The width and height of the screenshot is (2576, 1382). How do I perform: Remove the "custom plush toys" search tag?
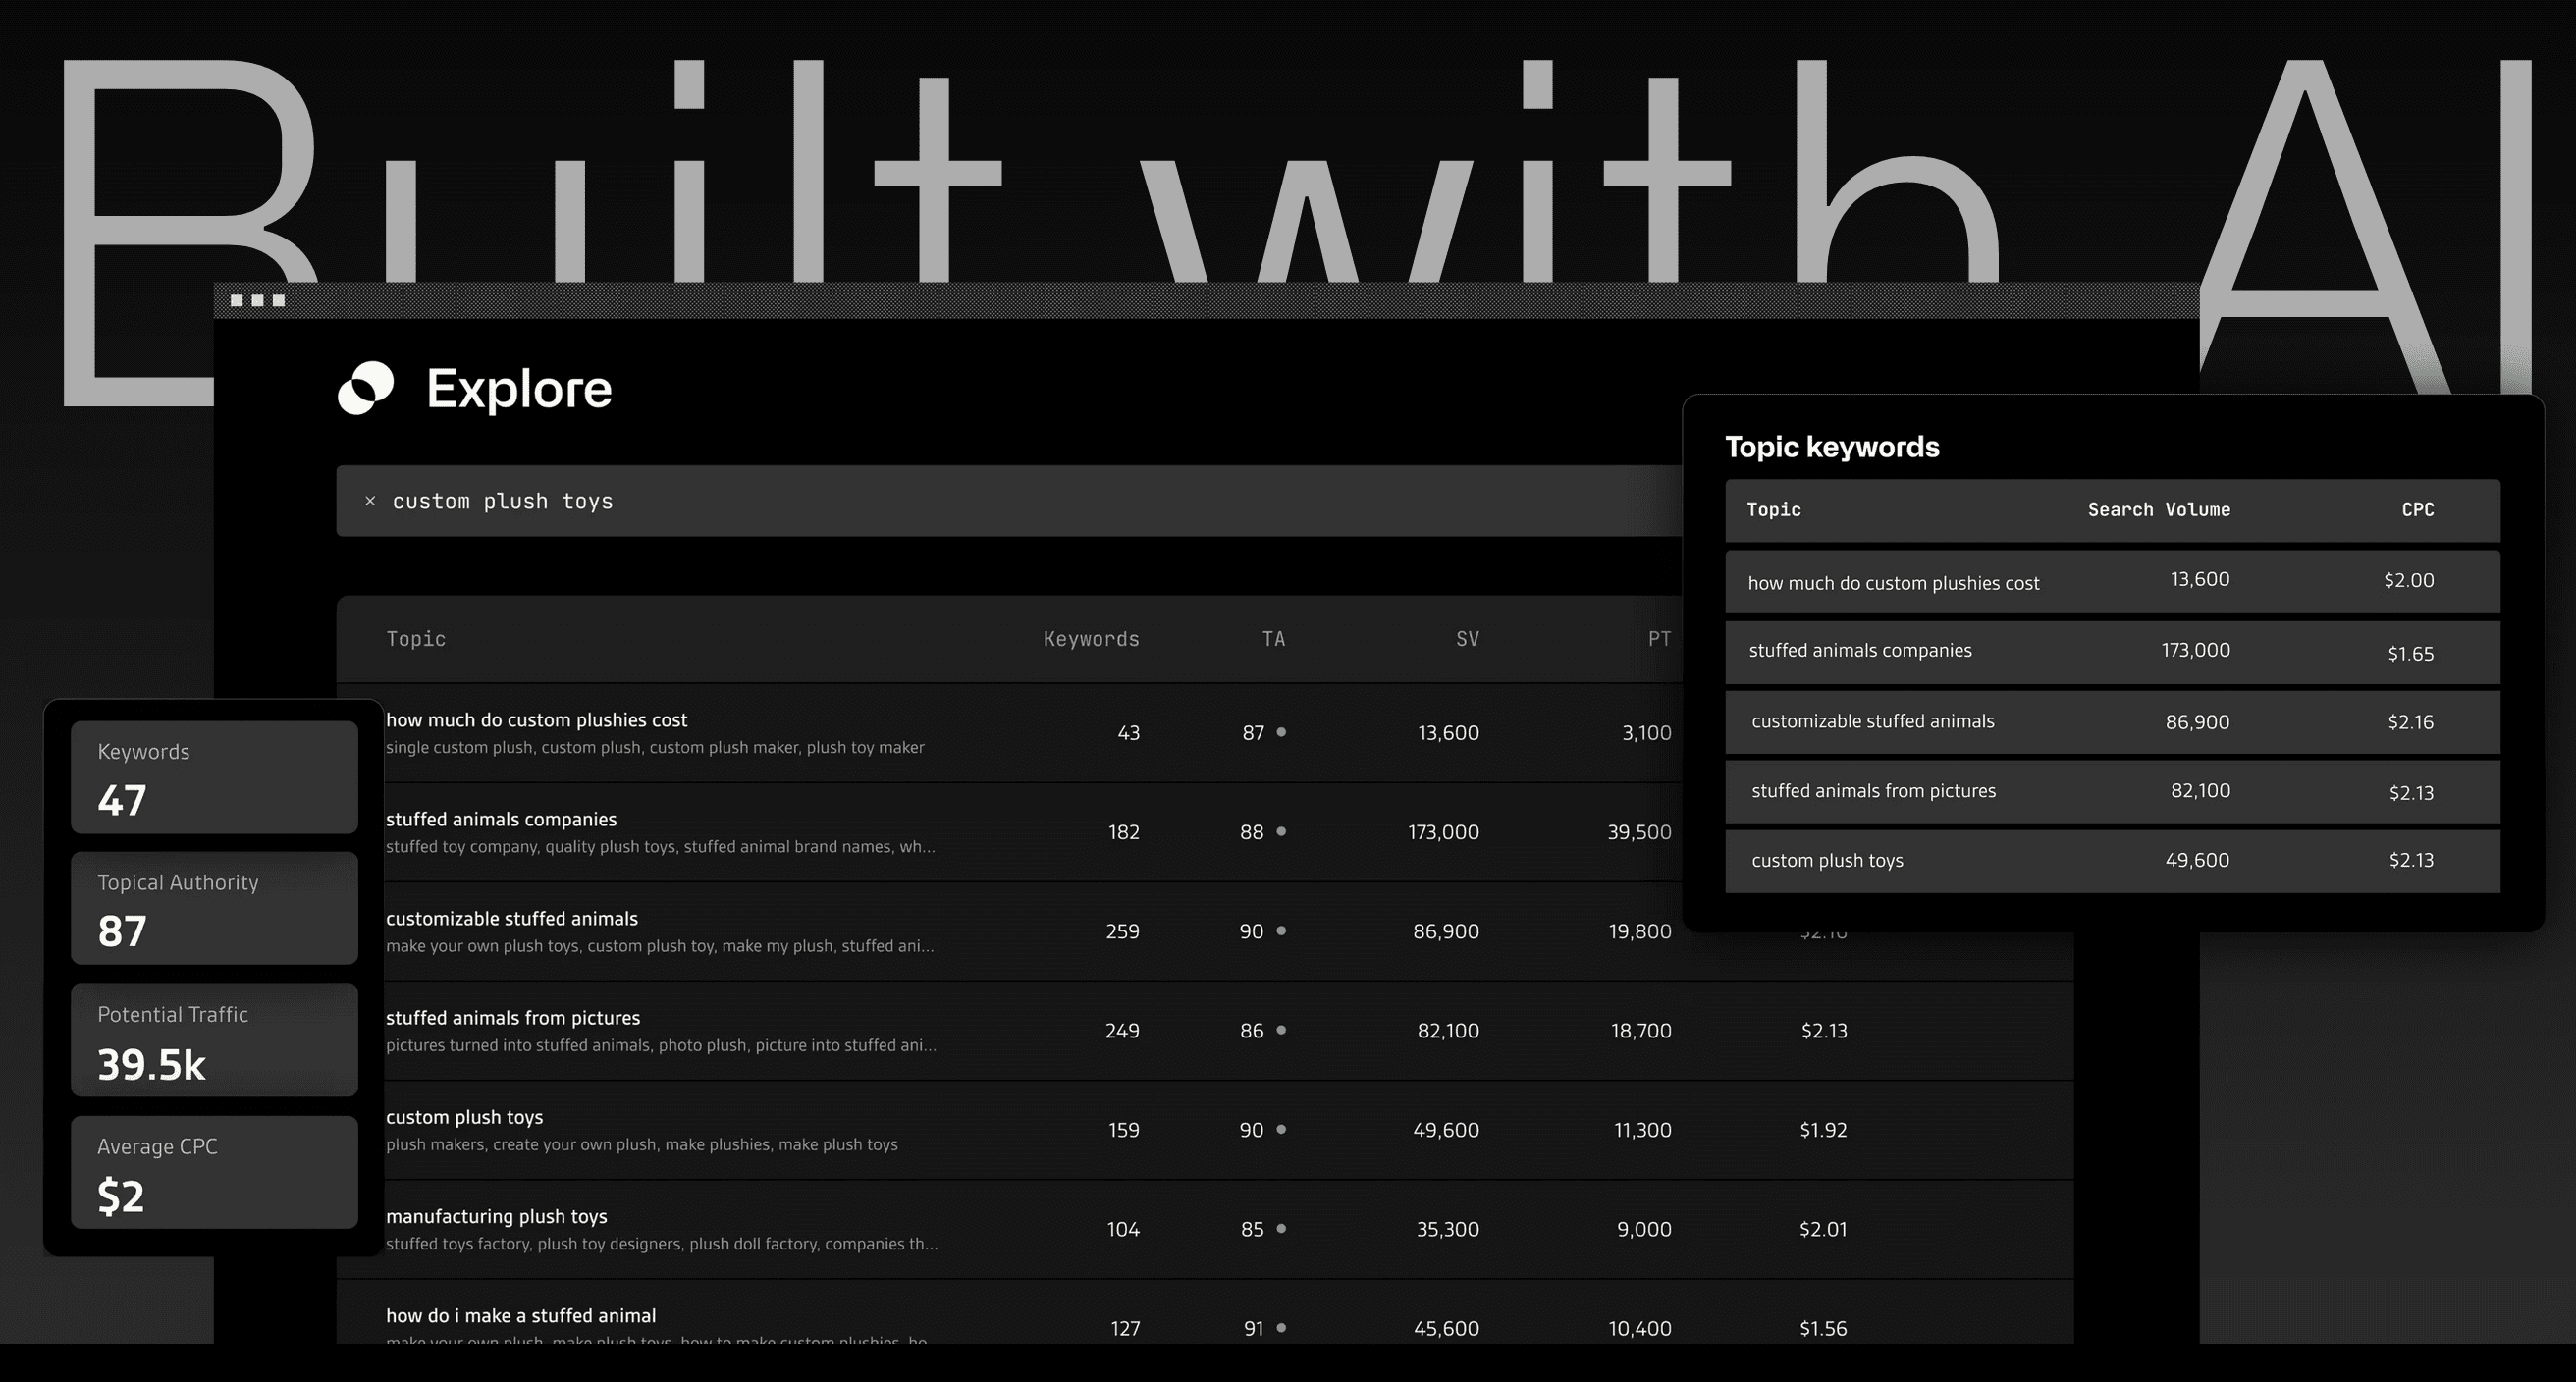370,501
